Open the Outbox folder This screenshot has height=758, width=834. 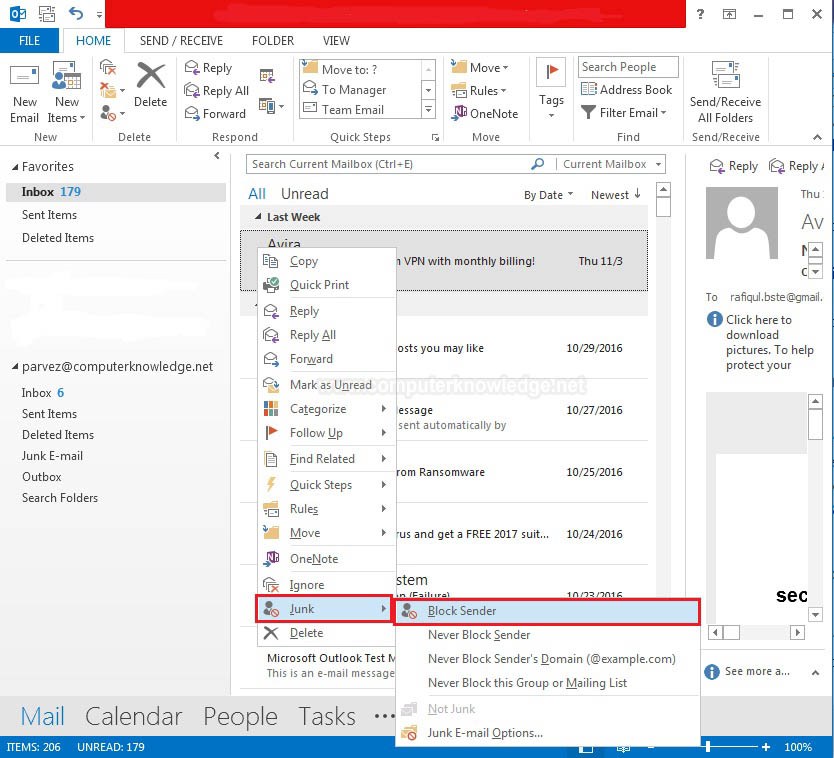(x=41, y=477)
